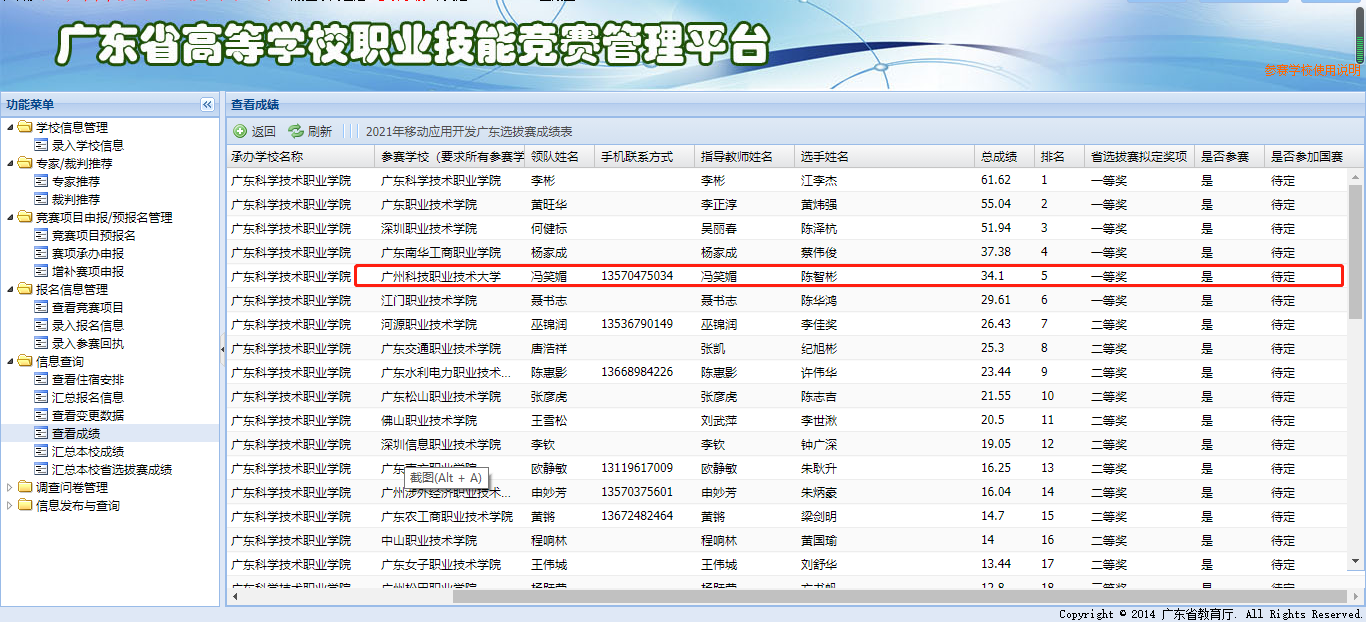Collapse the 信息查询 tree node
The image size is (1366, 622).
pyautogui.click(x=10, y=361)
